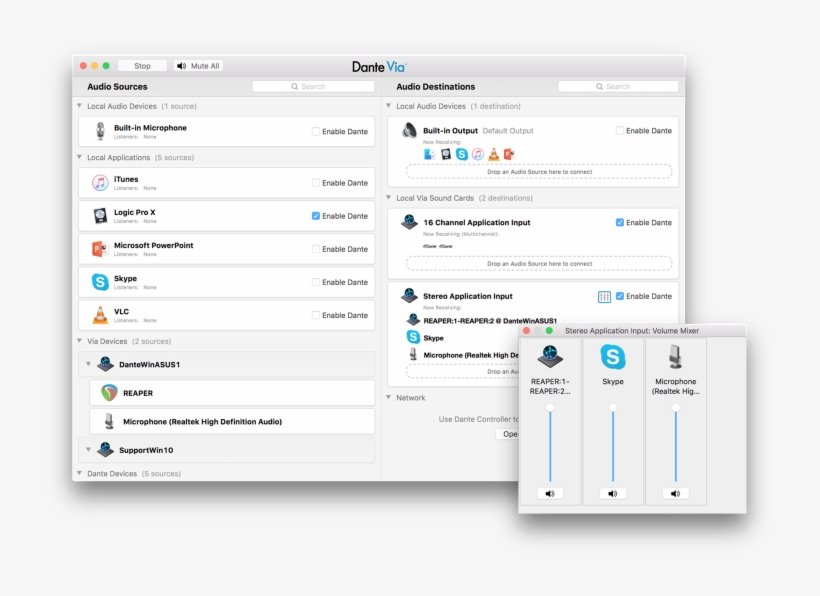Screen dimensions: 820x596
Task: Disable Dante for Stereo Application Input
Action: [x=620, y=296]
